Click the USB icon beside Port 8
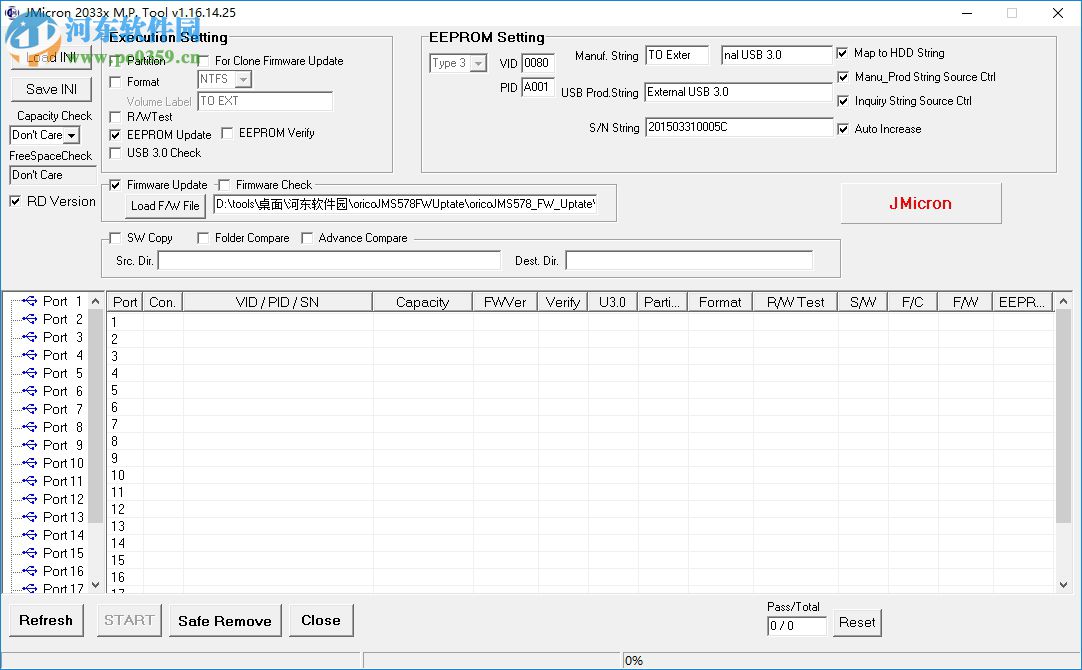The image size is (1082, 670). click(x=30, y=427)
